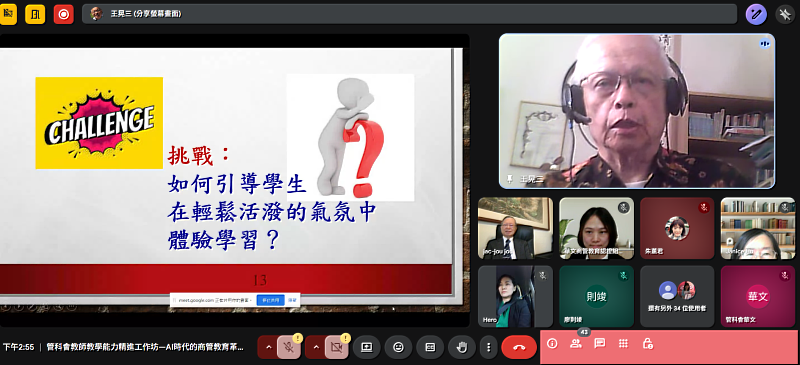Select the jac-jou participant video tile

click(x=515, y=228)
